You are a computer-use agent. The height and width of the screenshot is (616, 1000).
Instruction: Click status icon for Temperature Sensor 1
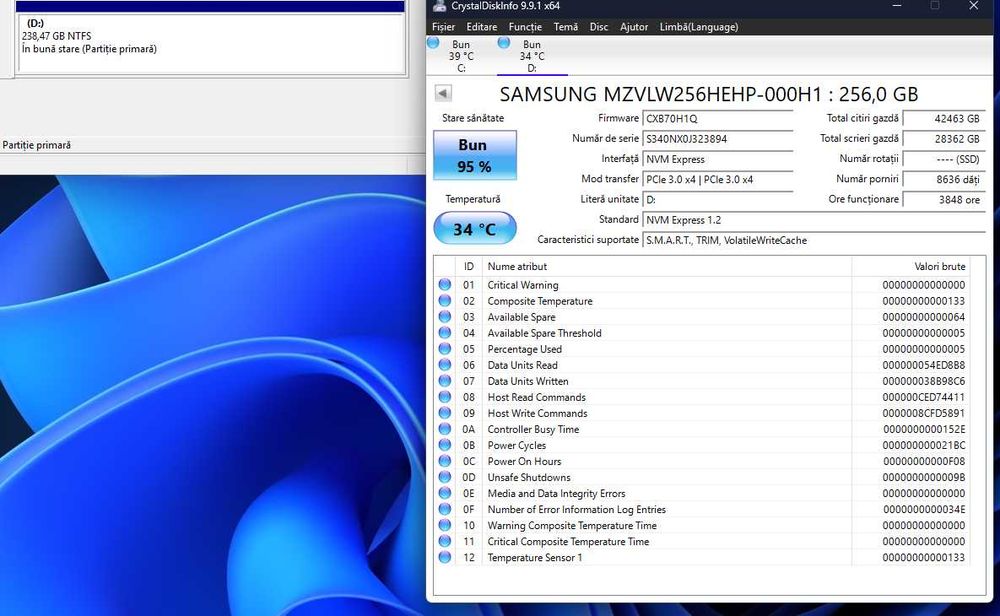pyautogui.click(x=445, y=557)
